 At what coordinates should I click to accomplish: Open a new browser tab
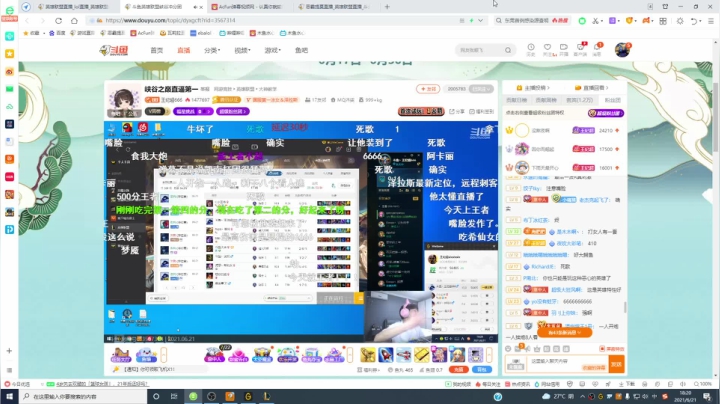[387, 6]
